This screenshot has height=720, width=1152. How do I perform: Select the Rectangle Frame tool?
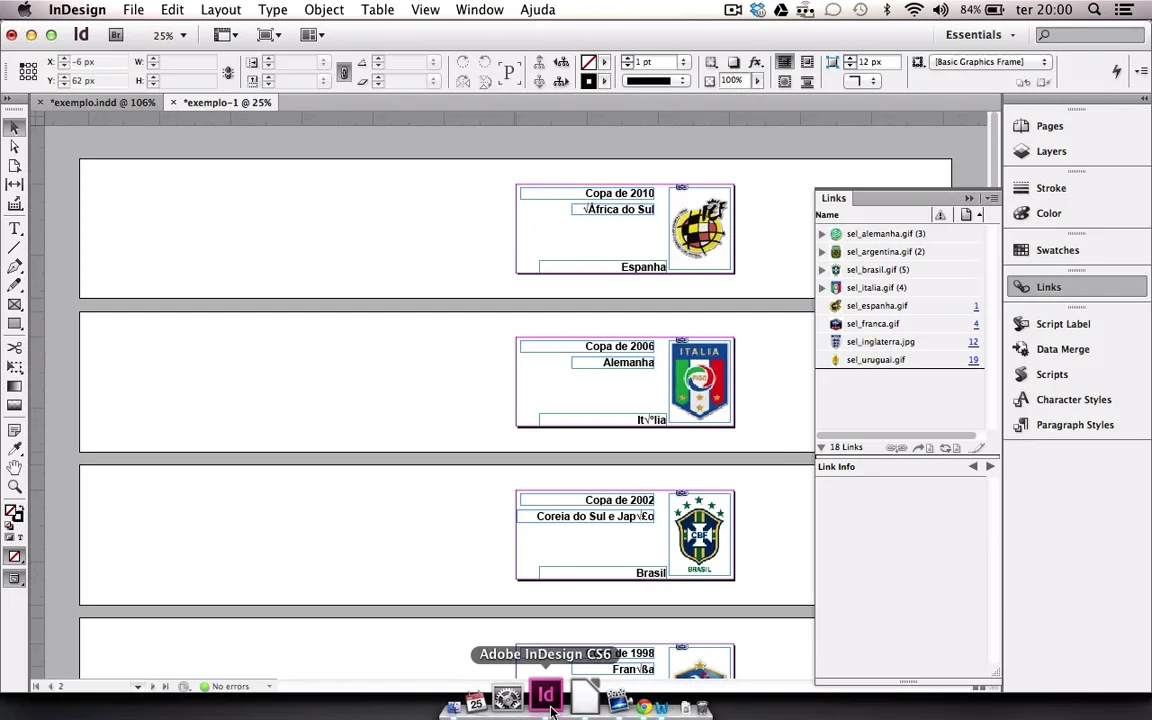(14, 304)
